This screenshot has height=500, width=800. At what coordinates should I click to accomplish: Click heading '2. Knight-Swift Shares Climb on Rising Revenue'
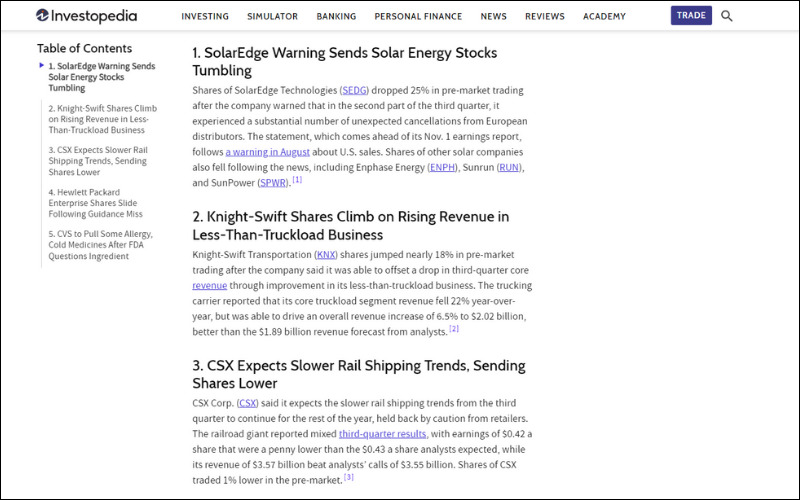tap(351, 226)
